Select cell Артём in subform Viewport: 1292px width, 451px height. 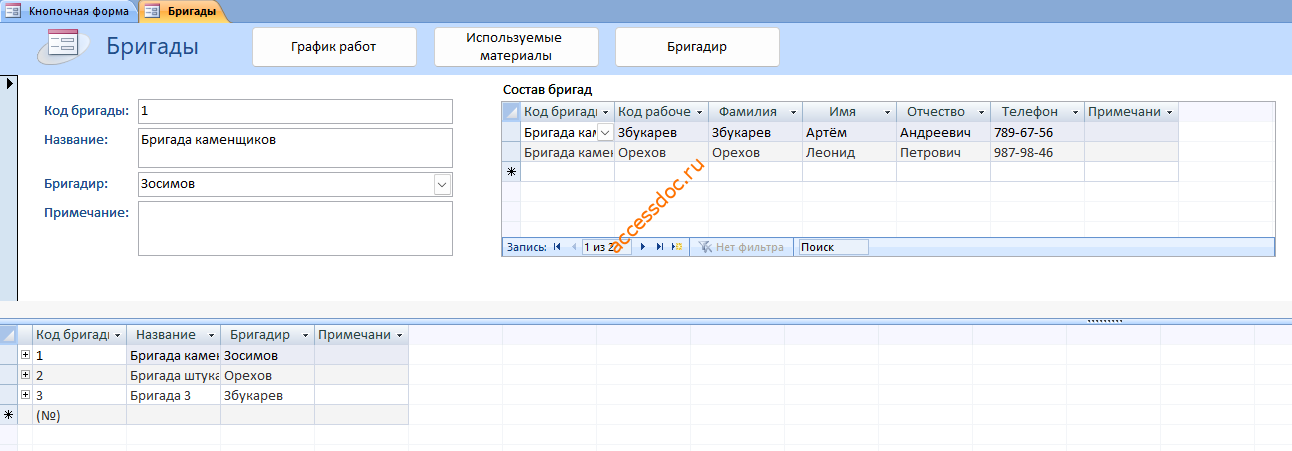[849, 132]
